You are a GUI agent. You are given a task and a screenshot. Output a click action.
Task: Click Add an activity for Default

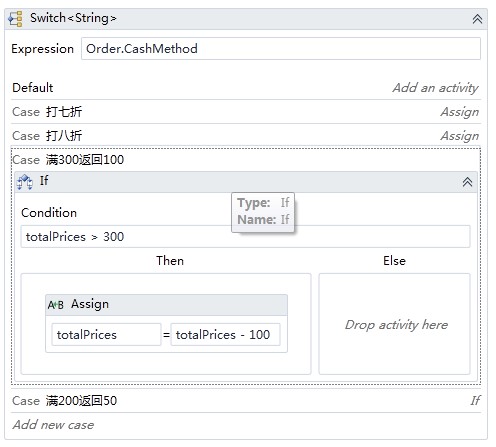point(435,88)
